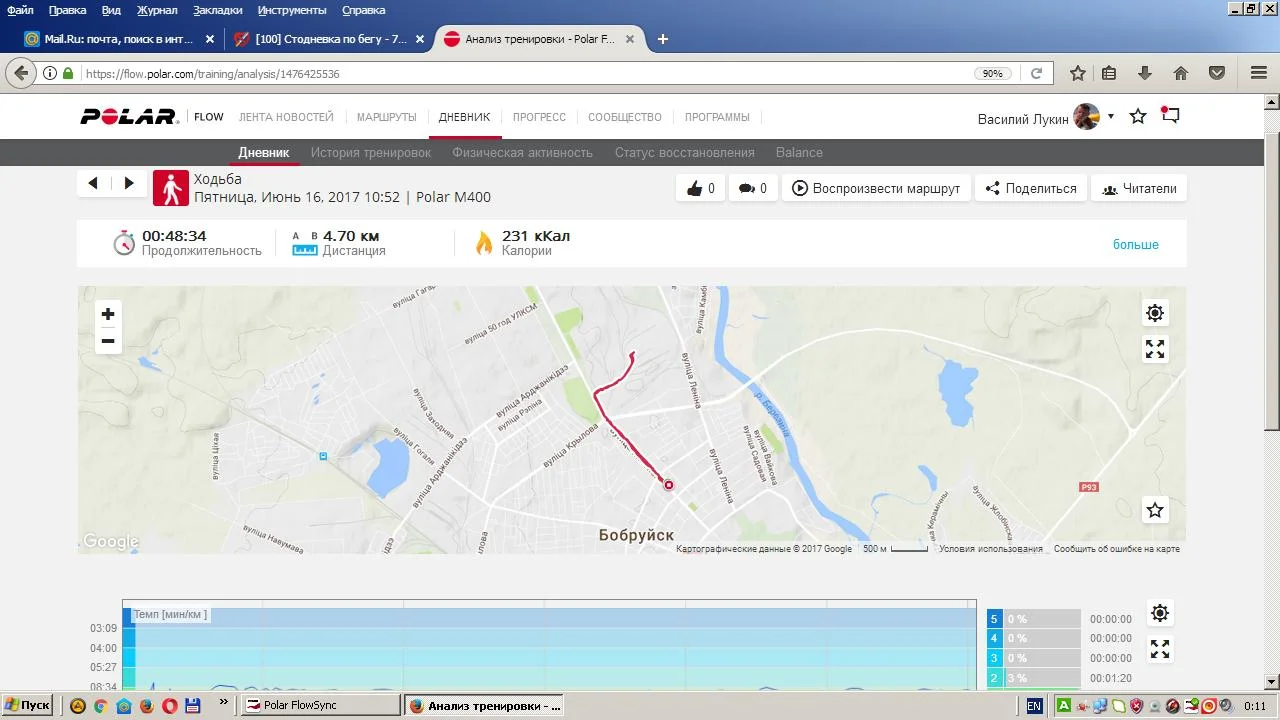Screen dimensions: 1280x720
Task: Toggle heart rate zone 5 in chart
Action: (x=994, y=619)
